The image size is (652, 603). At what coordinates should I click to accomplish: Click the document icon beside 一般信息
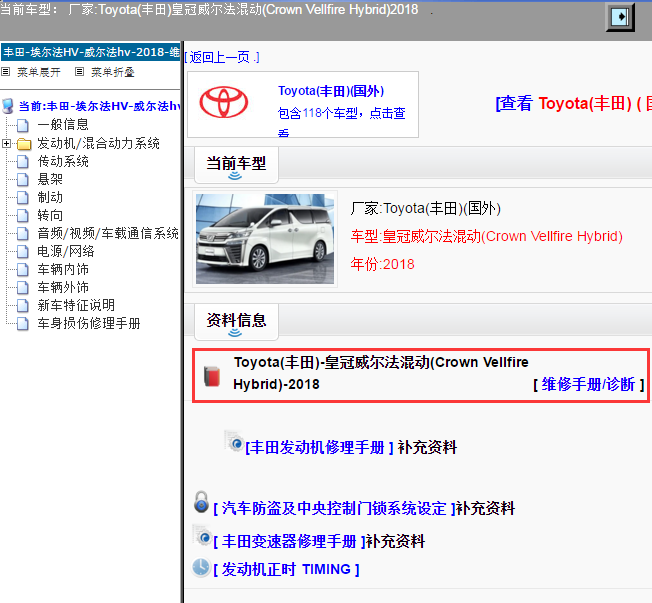[x=23, y=125]
